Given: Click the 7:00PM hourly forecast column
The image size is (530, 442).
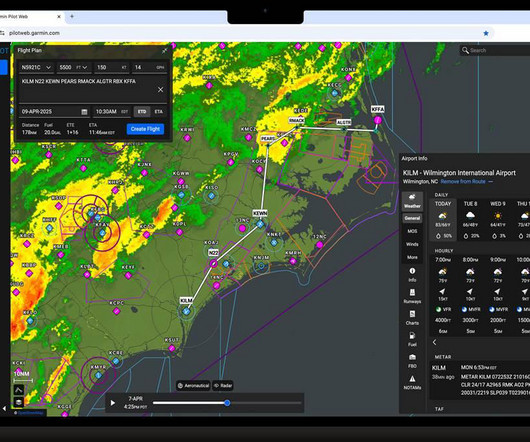Looking at the screenshot, I should pyautogui.click(x=443, y=295).
